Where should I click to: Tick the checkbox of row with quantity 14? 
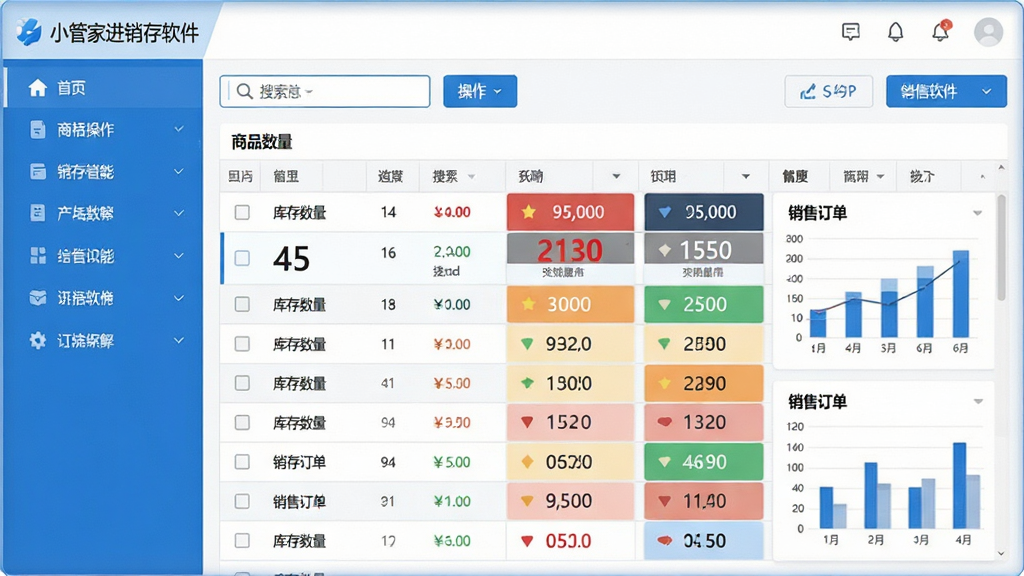pyautogui.click(x=242, y=212)
